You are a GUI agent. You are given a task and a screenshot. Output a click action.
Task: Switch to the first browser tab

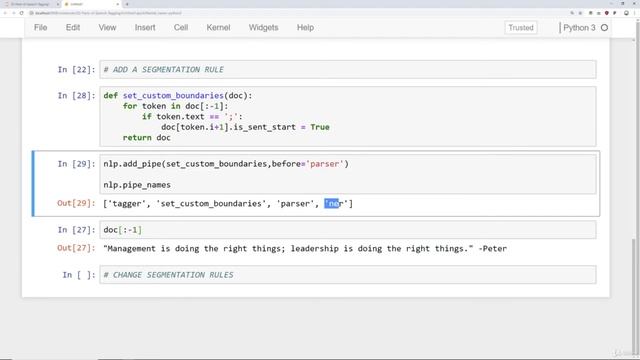pyautogui.click(x=31, y=4)
